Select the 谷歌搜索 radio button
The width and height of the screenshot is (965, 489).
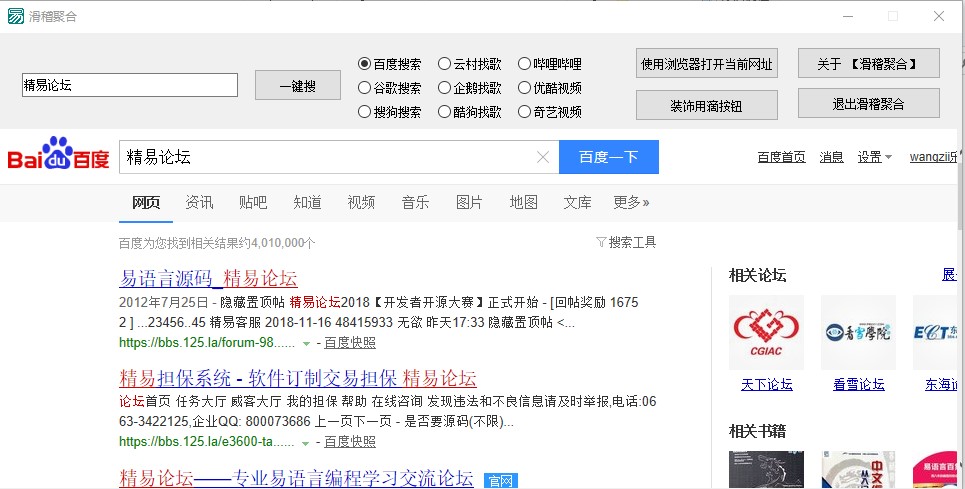pos(364,88)
